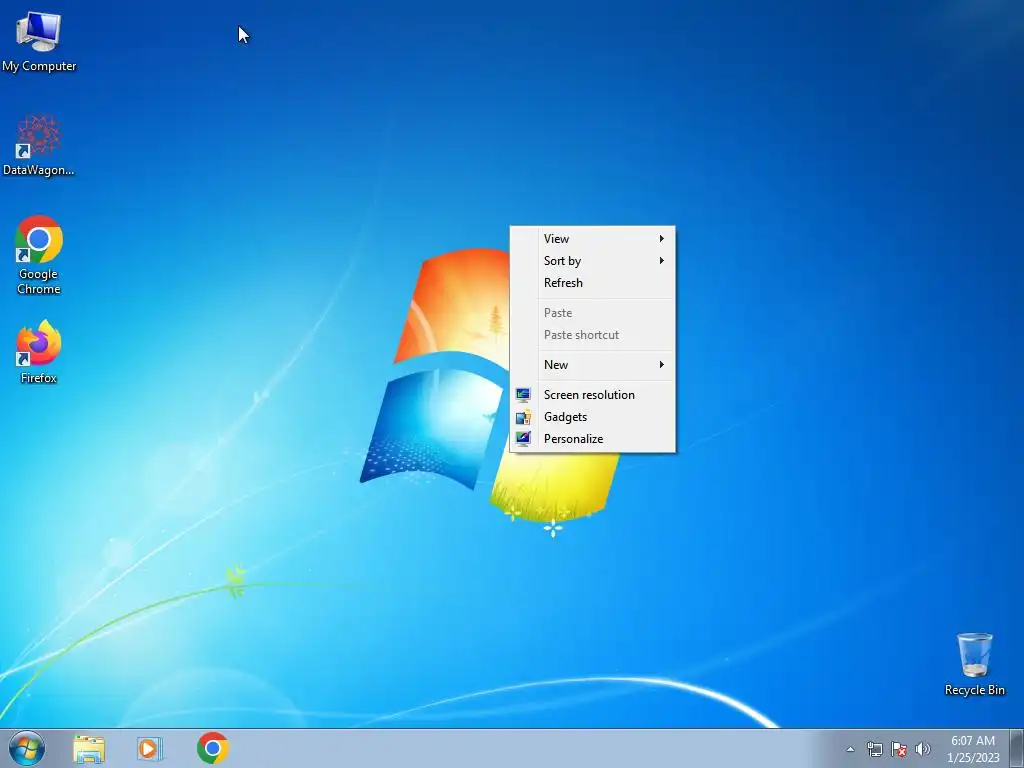The width and height of the screenshot is (1024, 768).
Task: Select the DataWagon shortcut icon
Action: pyautogui.click(x=39, y=145)
